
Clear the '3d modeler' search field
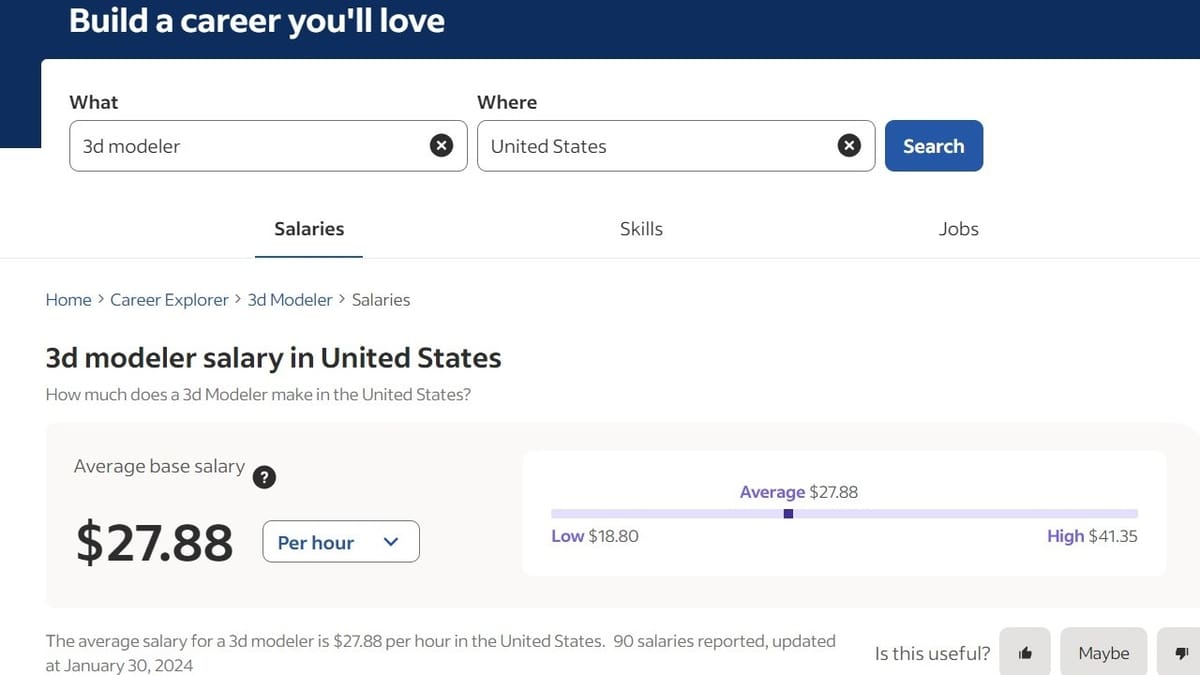tap(441, 145)
